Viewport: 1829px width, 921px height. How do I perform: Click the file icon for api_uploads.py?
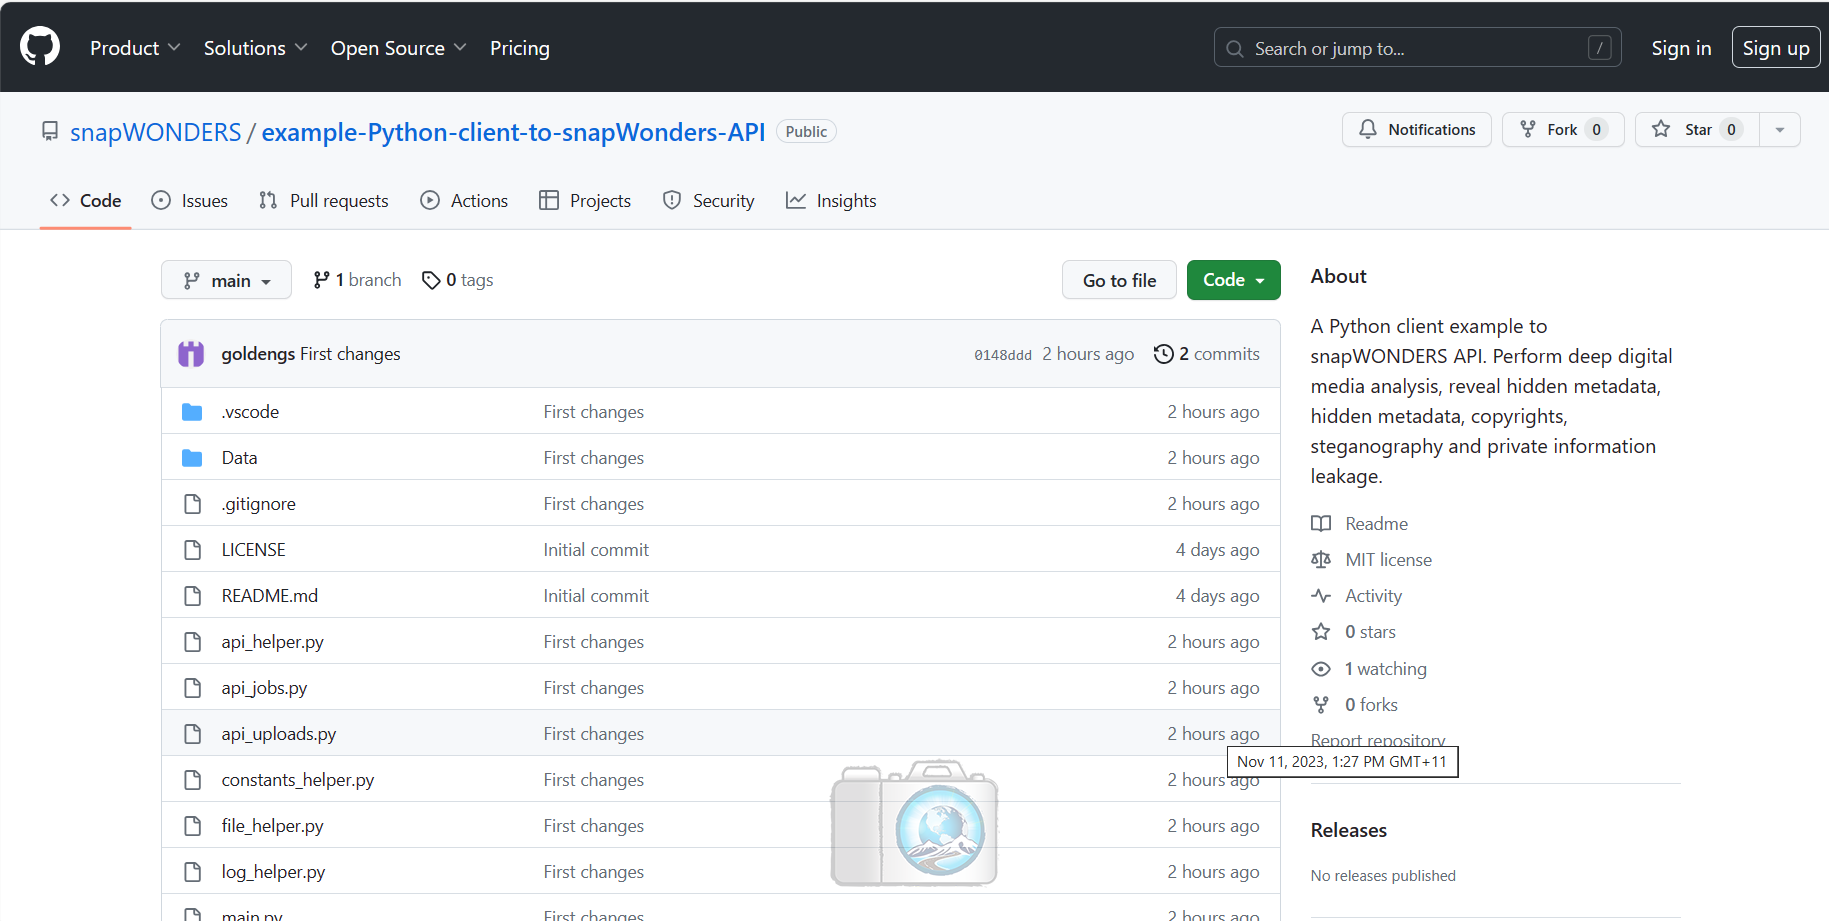[192, 734]
